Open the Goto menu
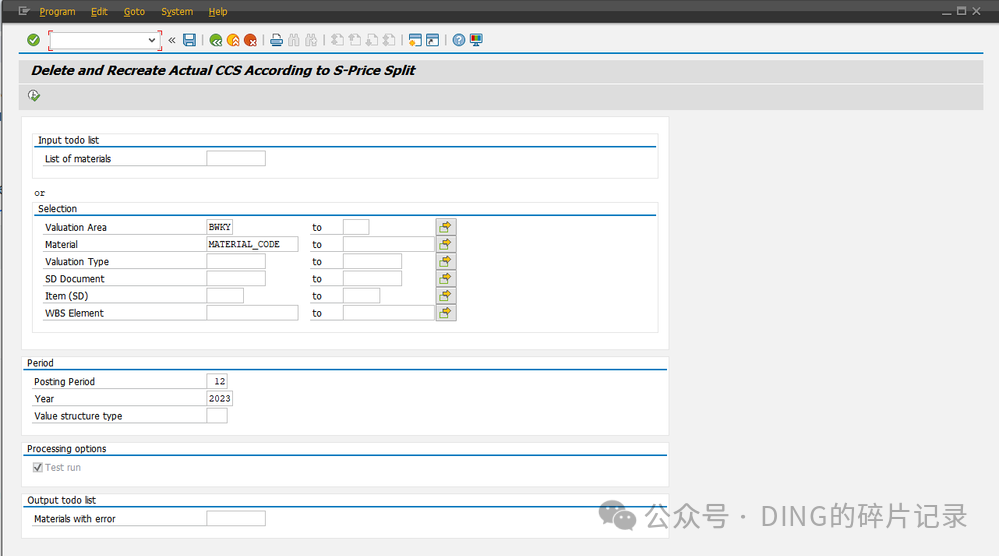 tap(134, 11)
